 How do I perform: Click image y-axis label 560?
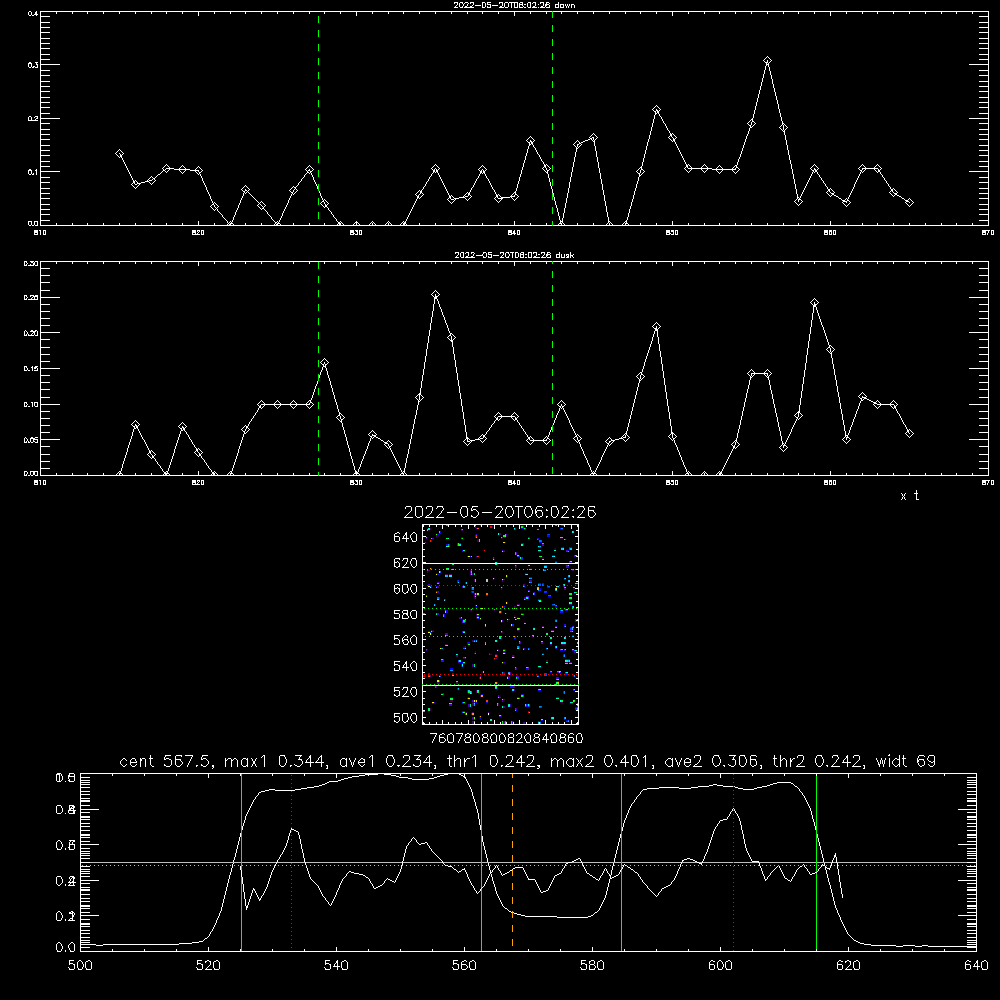click(x=406, y=640)
